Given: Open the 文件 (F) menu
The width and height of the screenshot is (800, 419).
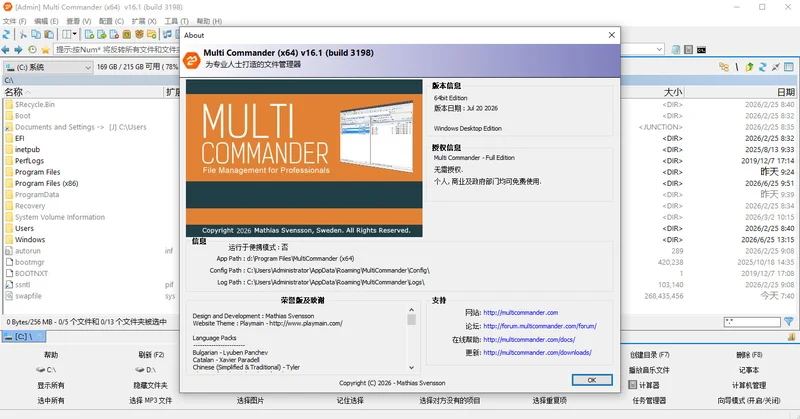Looking at the screenshot, I should (14, 21).
